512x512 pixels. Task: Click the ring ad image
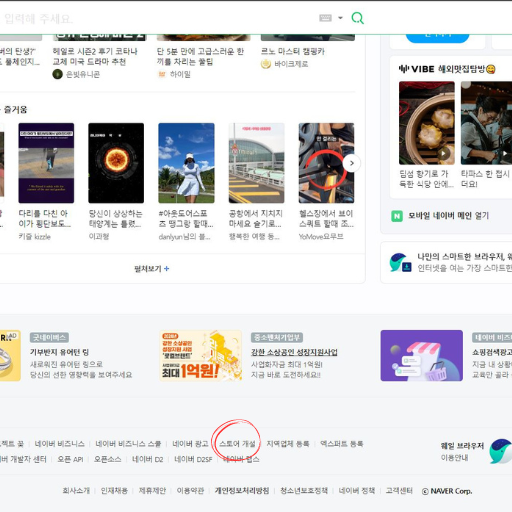(x=10, y=355)
